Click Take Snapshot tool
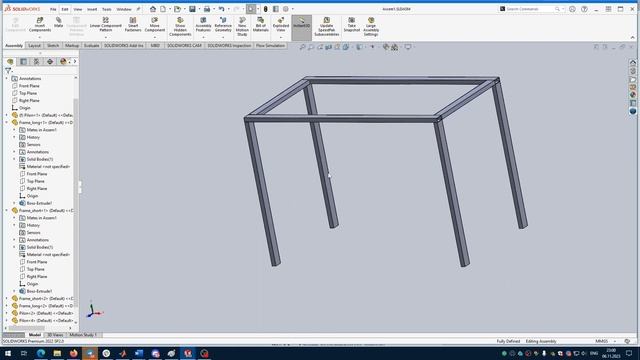This screenshot has width=640, height=360. coord(351,24)
